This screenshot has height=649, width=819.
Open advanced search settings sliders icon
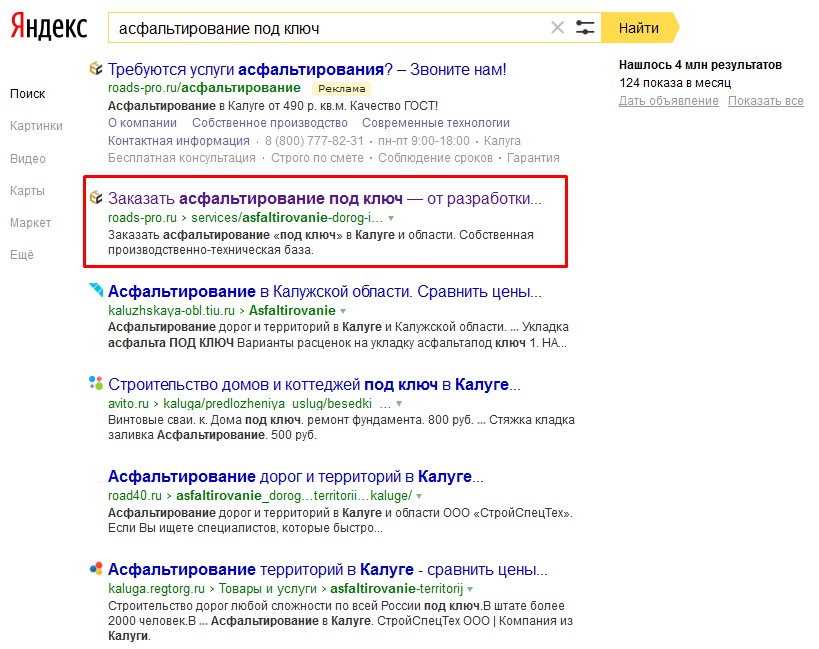[584, 28]
